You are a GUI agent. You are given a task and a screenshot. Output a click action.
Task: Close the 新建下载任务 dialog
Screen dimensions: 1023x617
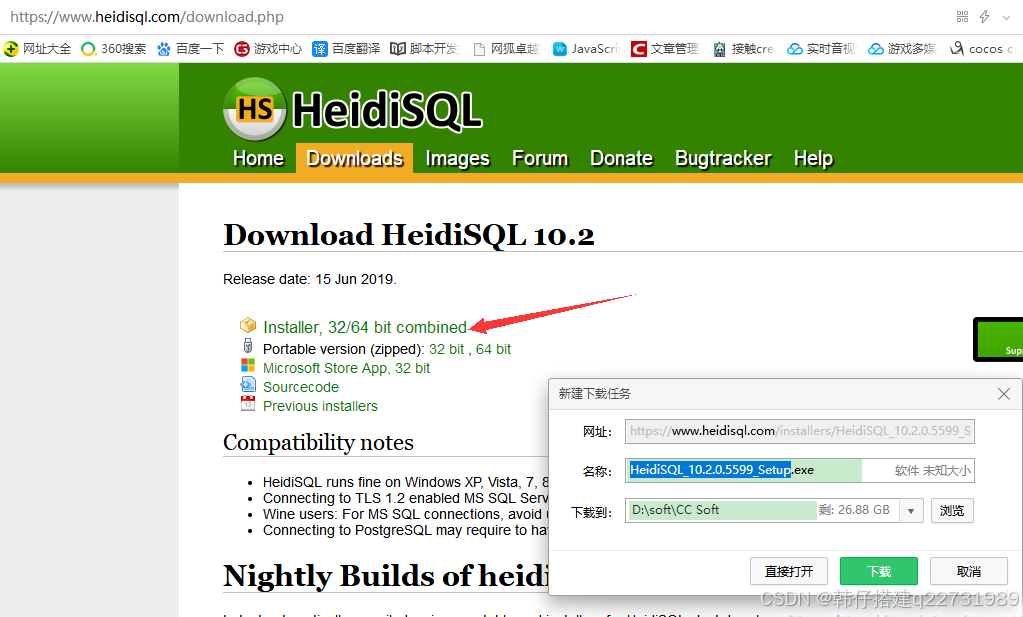[x=1003, y=394]
